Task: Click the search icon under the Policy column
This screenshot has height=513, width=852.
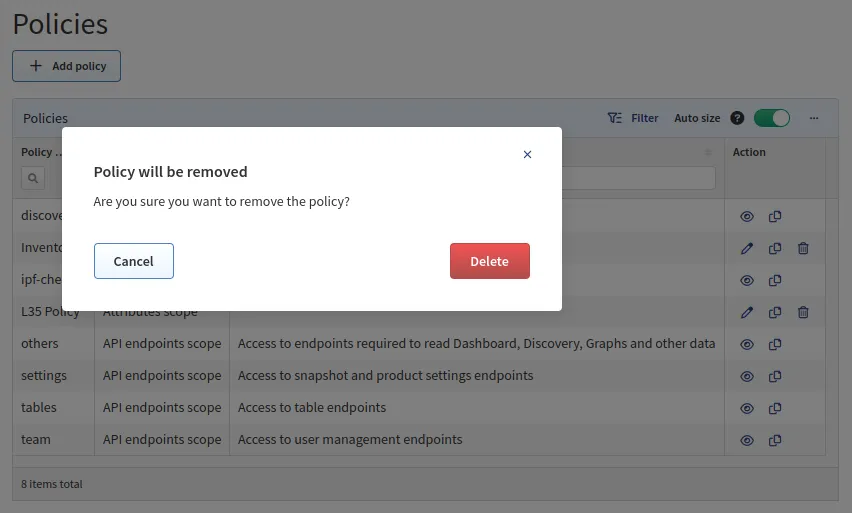Action: 33,178
